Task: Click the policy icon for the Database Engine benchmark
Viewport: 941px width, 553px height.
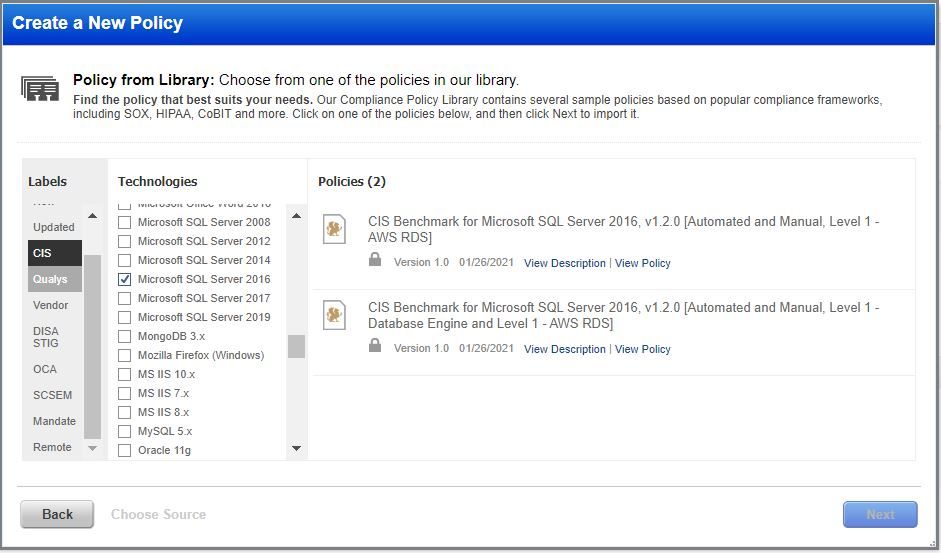Action: (334, 315)
